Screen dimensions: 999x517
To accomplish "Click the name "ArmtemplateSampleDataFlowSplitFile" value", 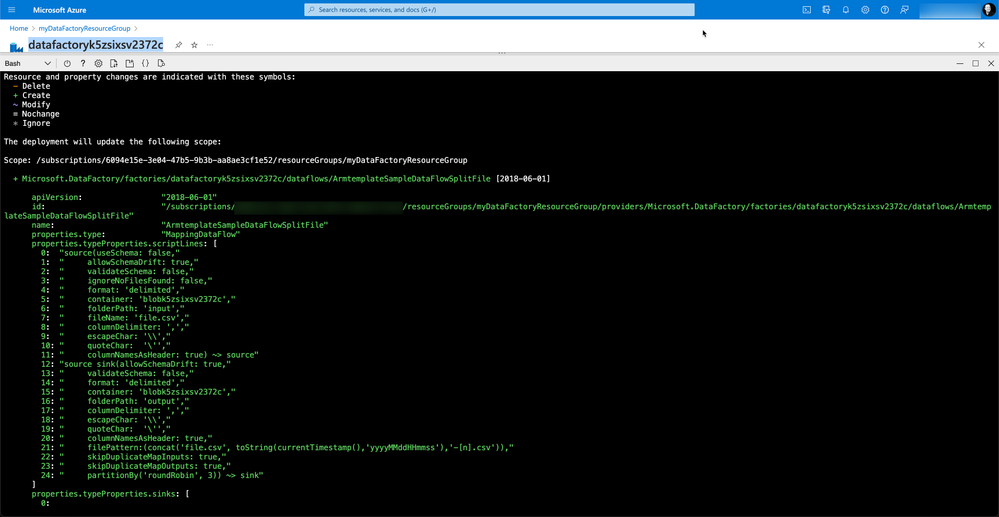I will (x=245, y=226).
